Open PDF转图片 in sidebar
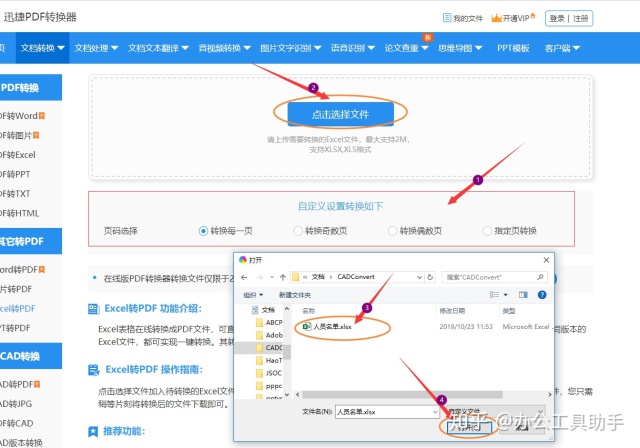640x448 pixels. click(18, 135)
